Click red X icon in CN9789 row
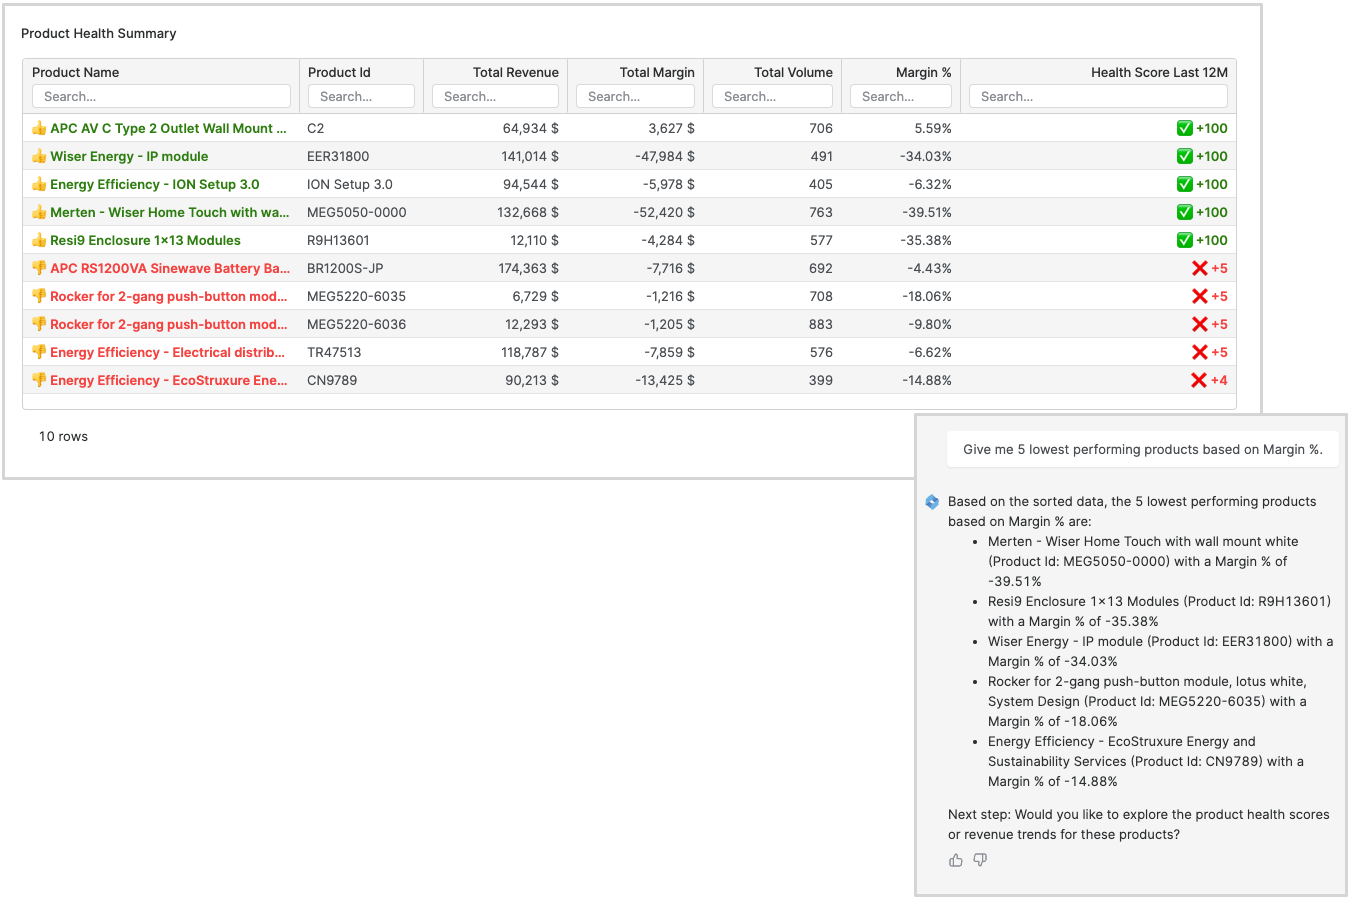Viewport: 1352px width, 899px height. click(1199, 380)
